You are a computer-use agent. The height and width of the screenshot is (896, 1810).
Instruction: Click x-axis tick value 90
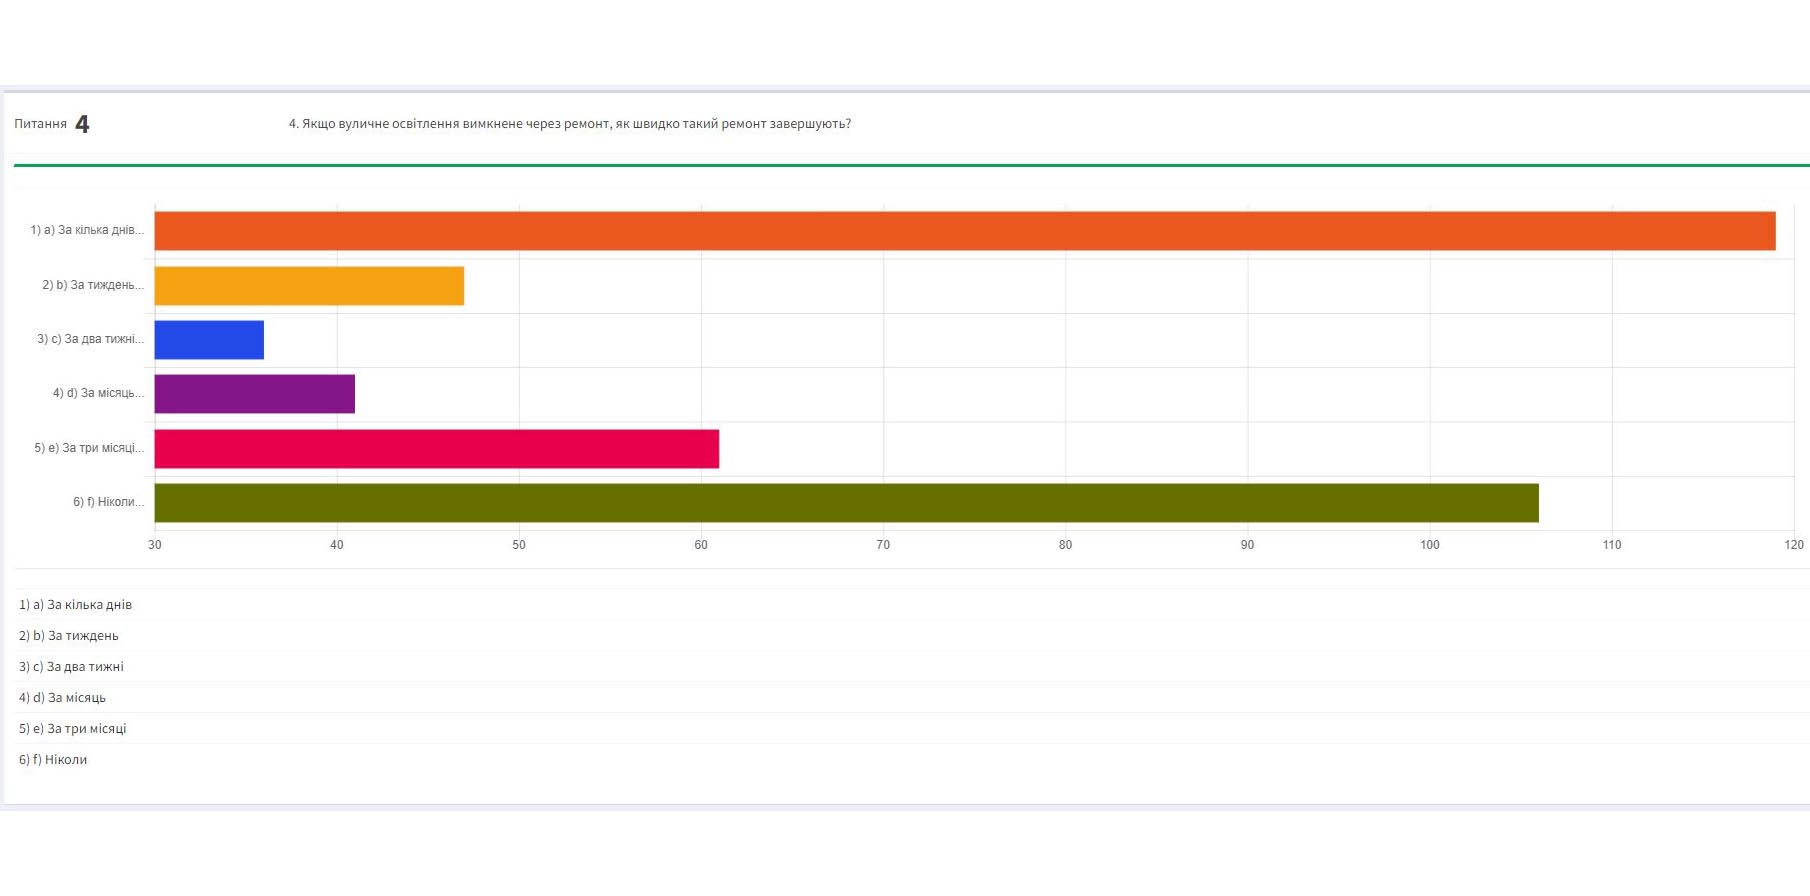click(1247, 545)
